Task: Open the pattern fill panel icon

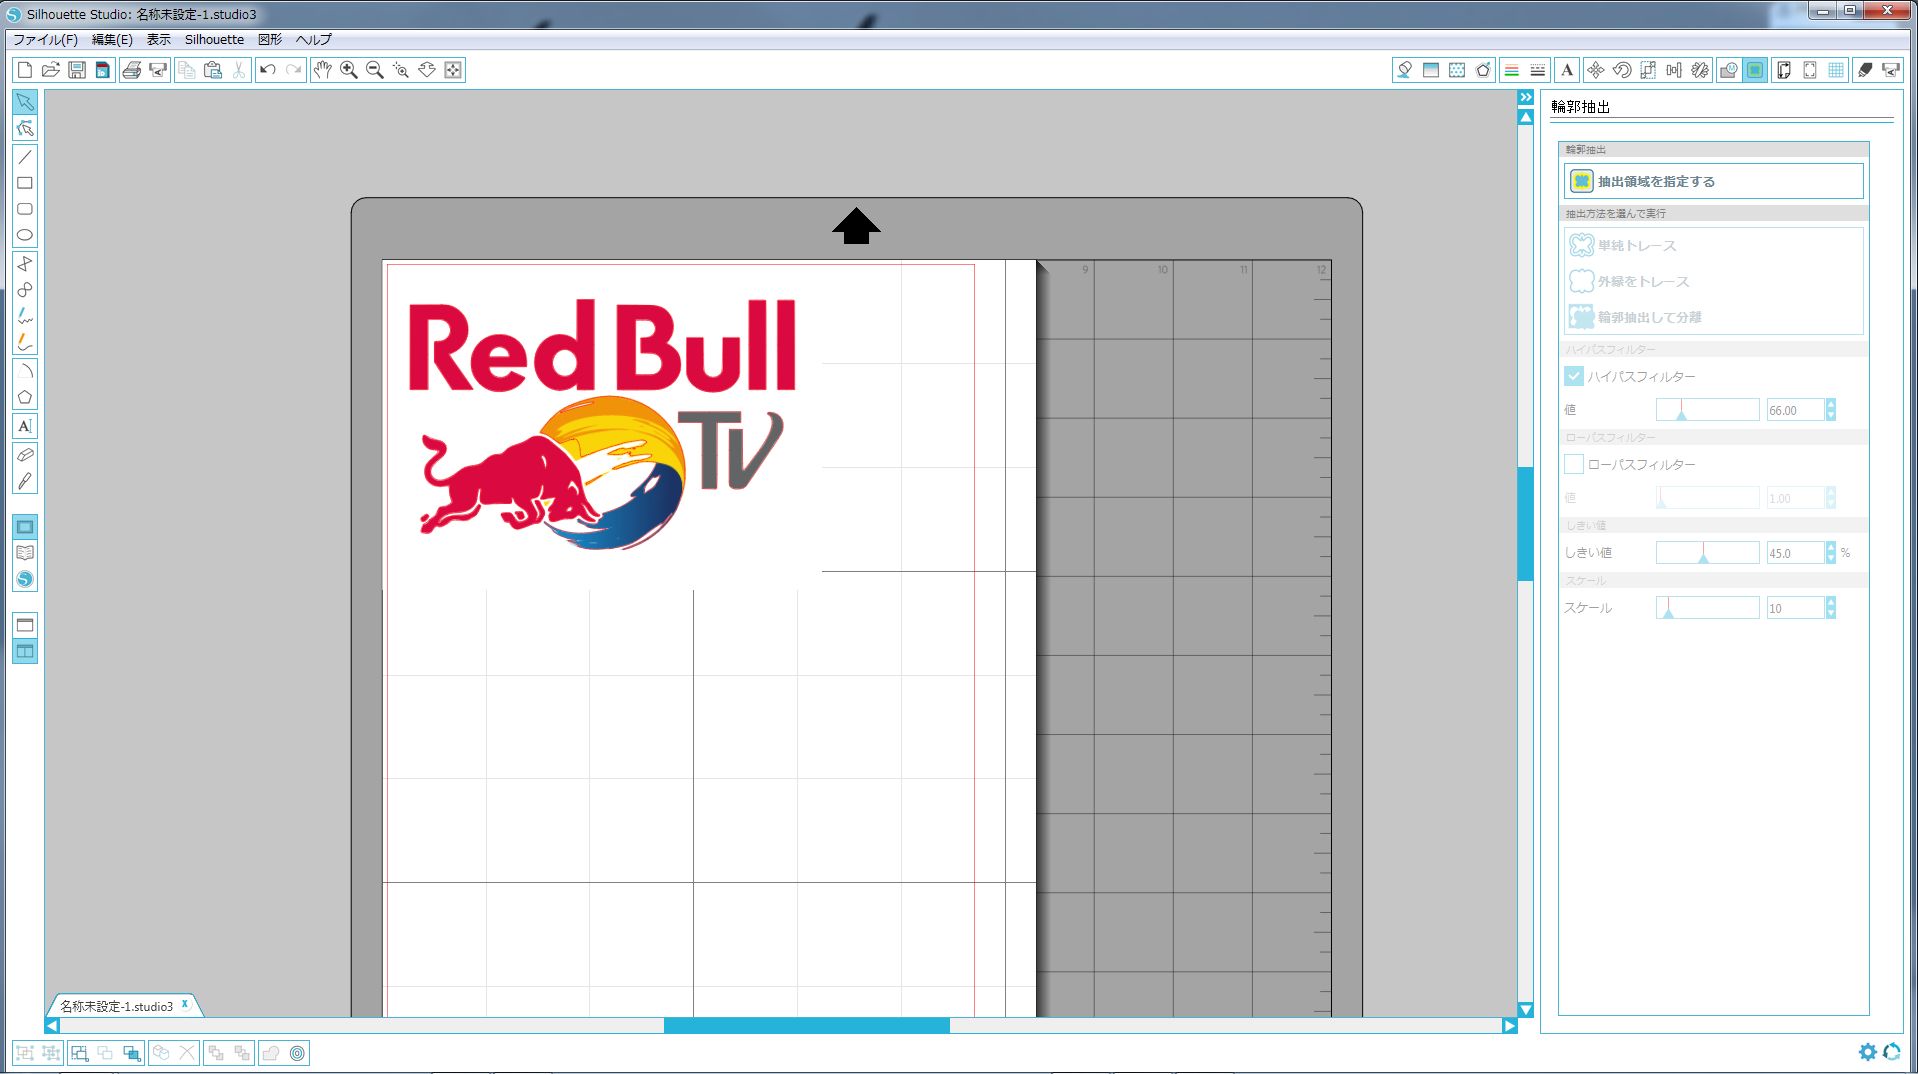Action: pyautogui.click(x=1457, y=70)
